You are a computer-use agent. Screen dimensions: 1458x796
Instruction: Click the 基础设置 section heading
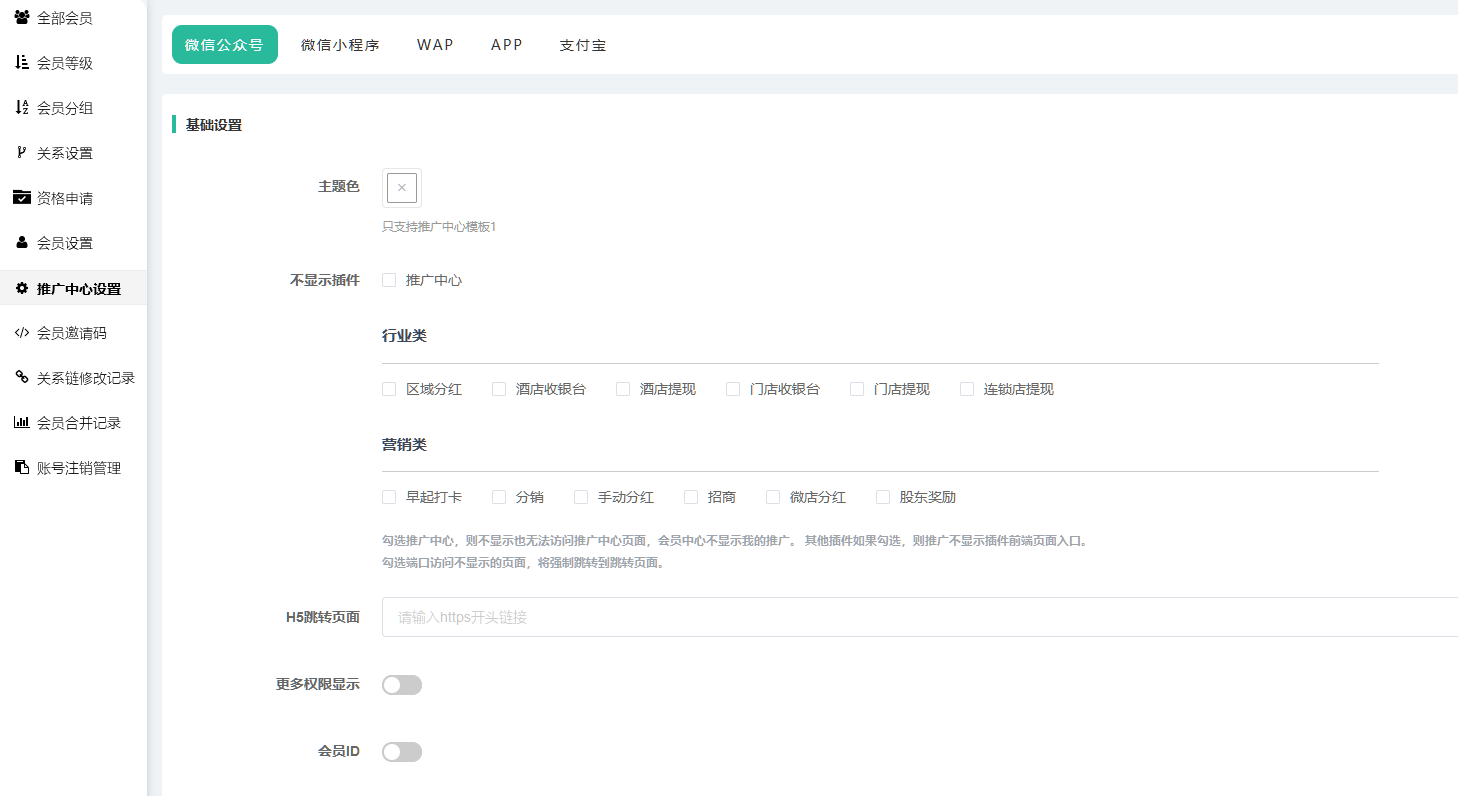click(214, 125)
